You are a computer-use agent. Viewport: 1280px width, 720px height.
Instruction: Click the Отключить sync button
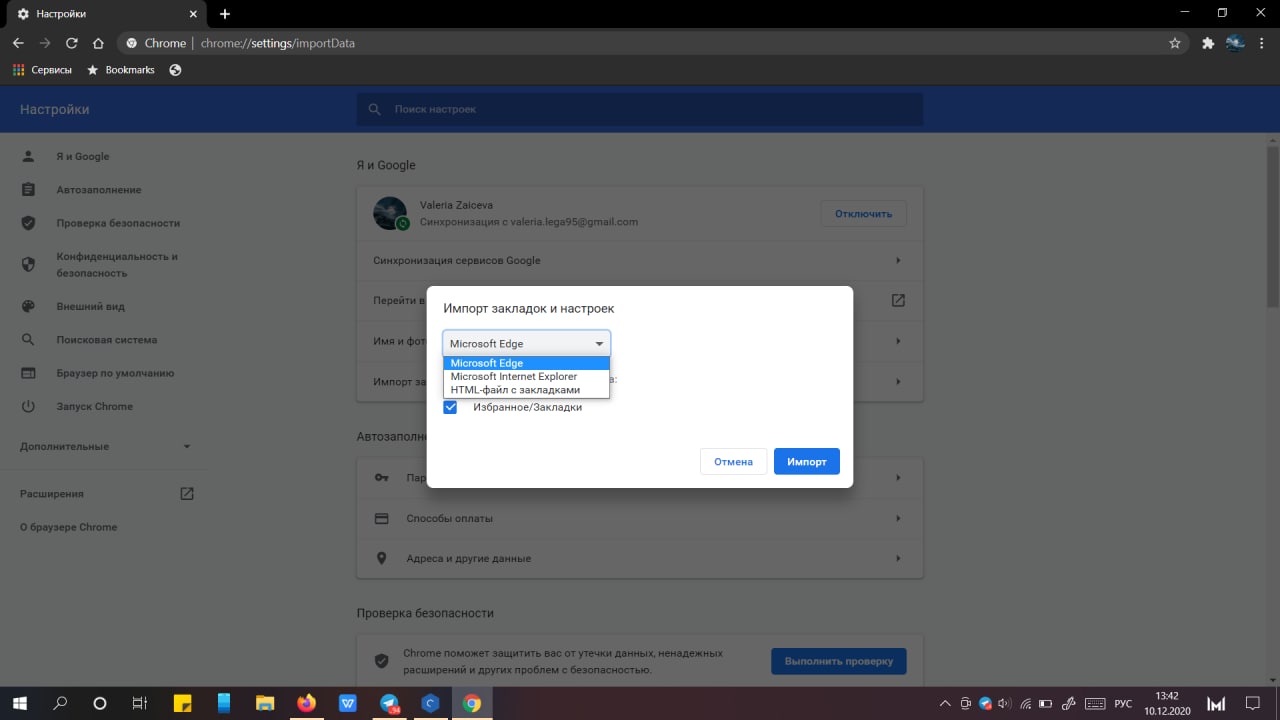point(863,213)
